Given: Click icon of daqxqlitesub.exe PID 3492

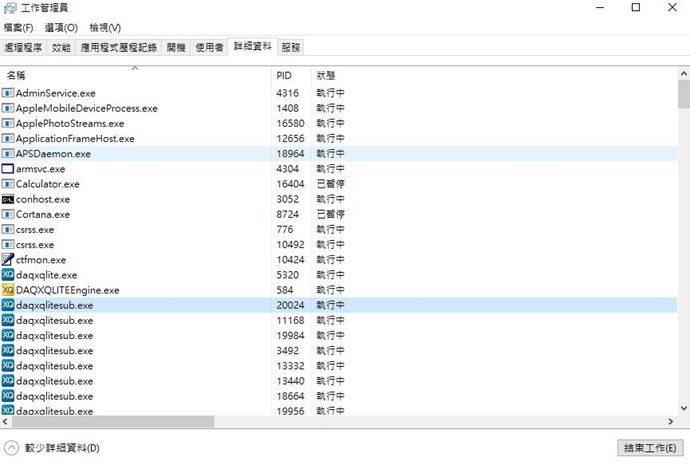Looking at the screenshot, I should pos(8,351).
